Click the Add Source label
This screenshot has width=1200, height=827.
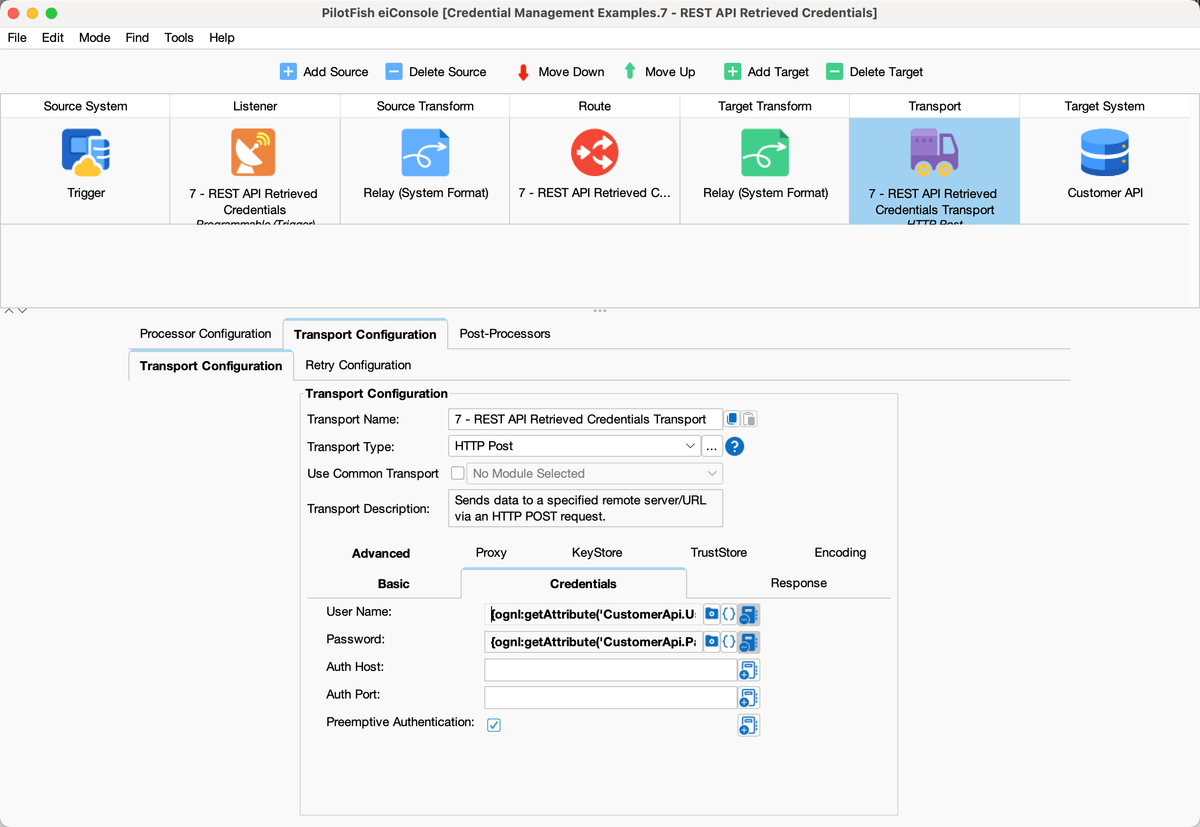[336, 72]
